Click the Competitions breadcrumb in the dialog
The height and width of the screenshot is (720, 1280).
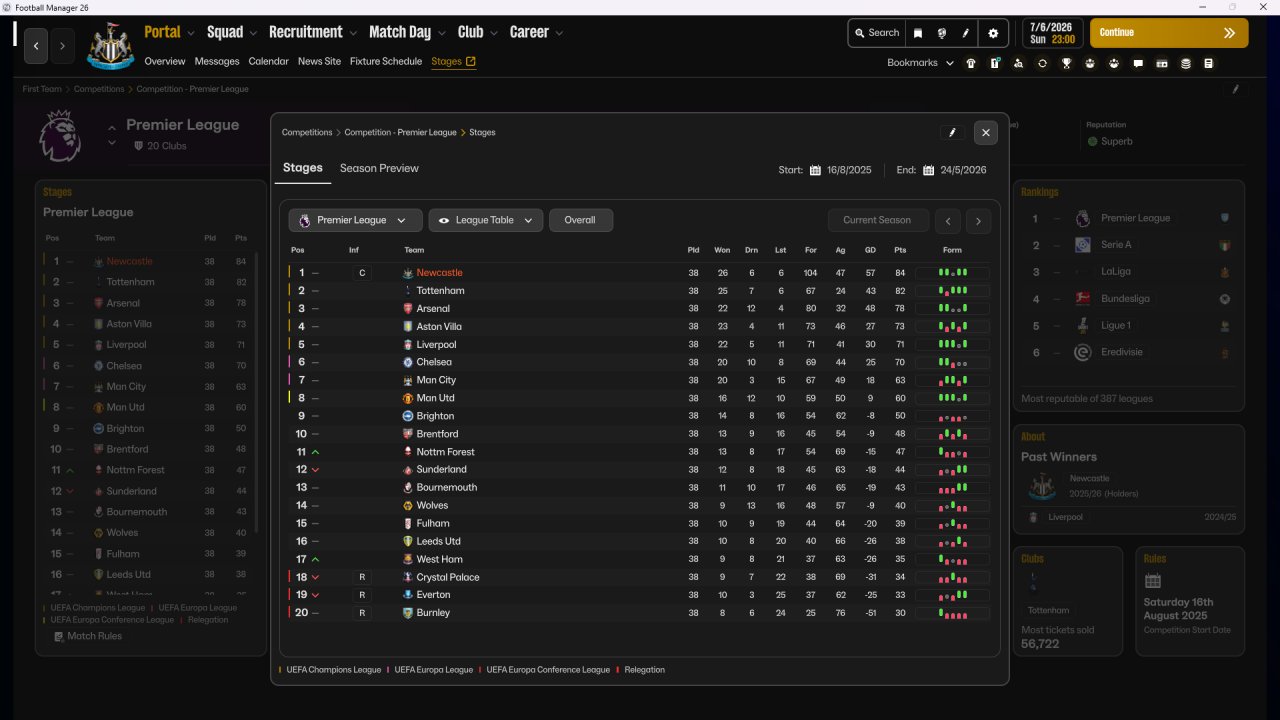[307, 132]
